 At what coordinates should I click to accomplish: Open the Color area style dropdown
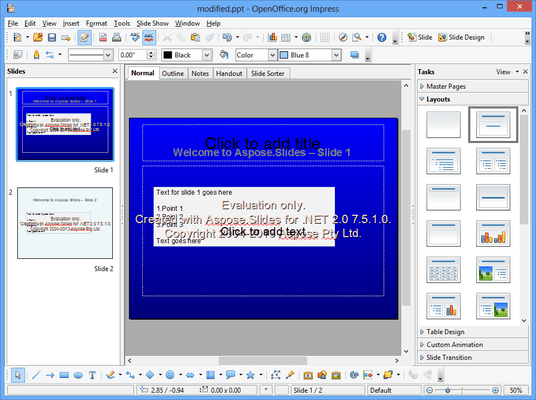pos(272,55)
